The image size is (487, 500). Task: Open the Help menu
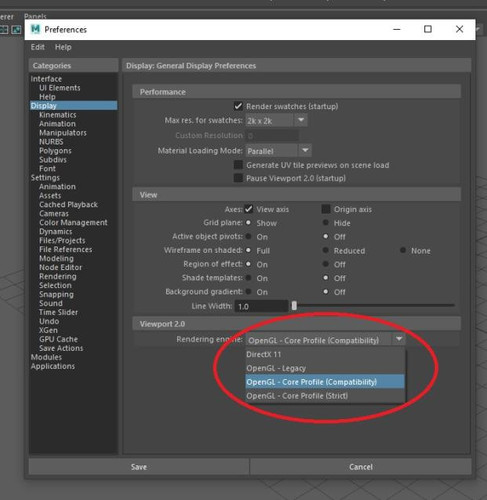tap(63, 47)
